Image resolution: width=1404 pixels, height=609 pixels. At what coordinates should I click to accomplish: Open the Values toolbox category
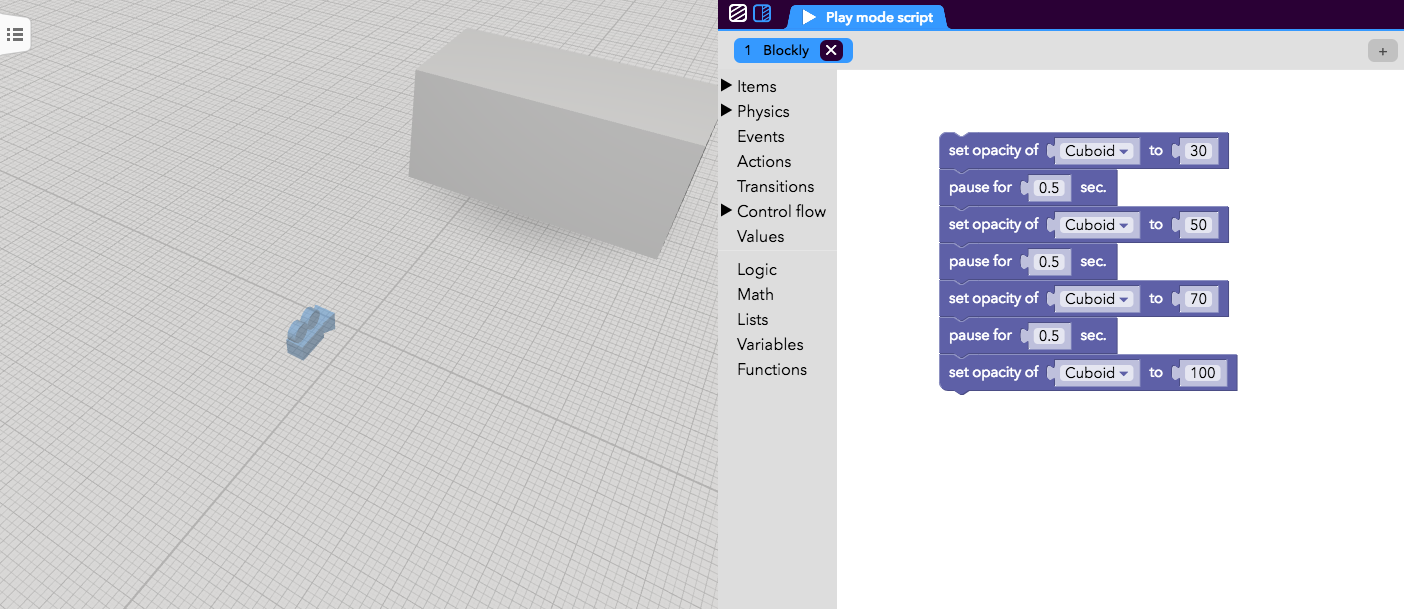[x=761, y=236]
